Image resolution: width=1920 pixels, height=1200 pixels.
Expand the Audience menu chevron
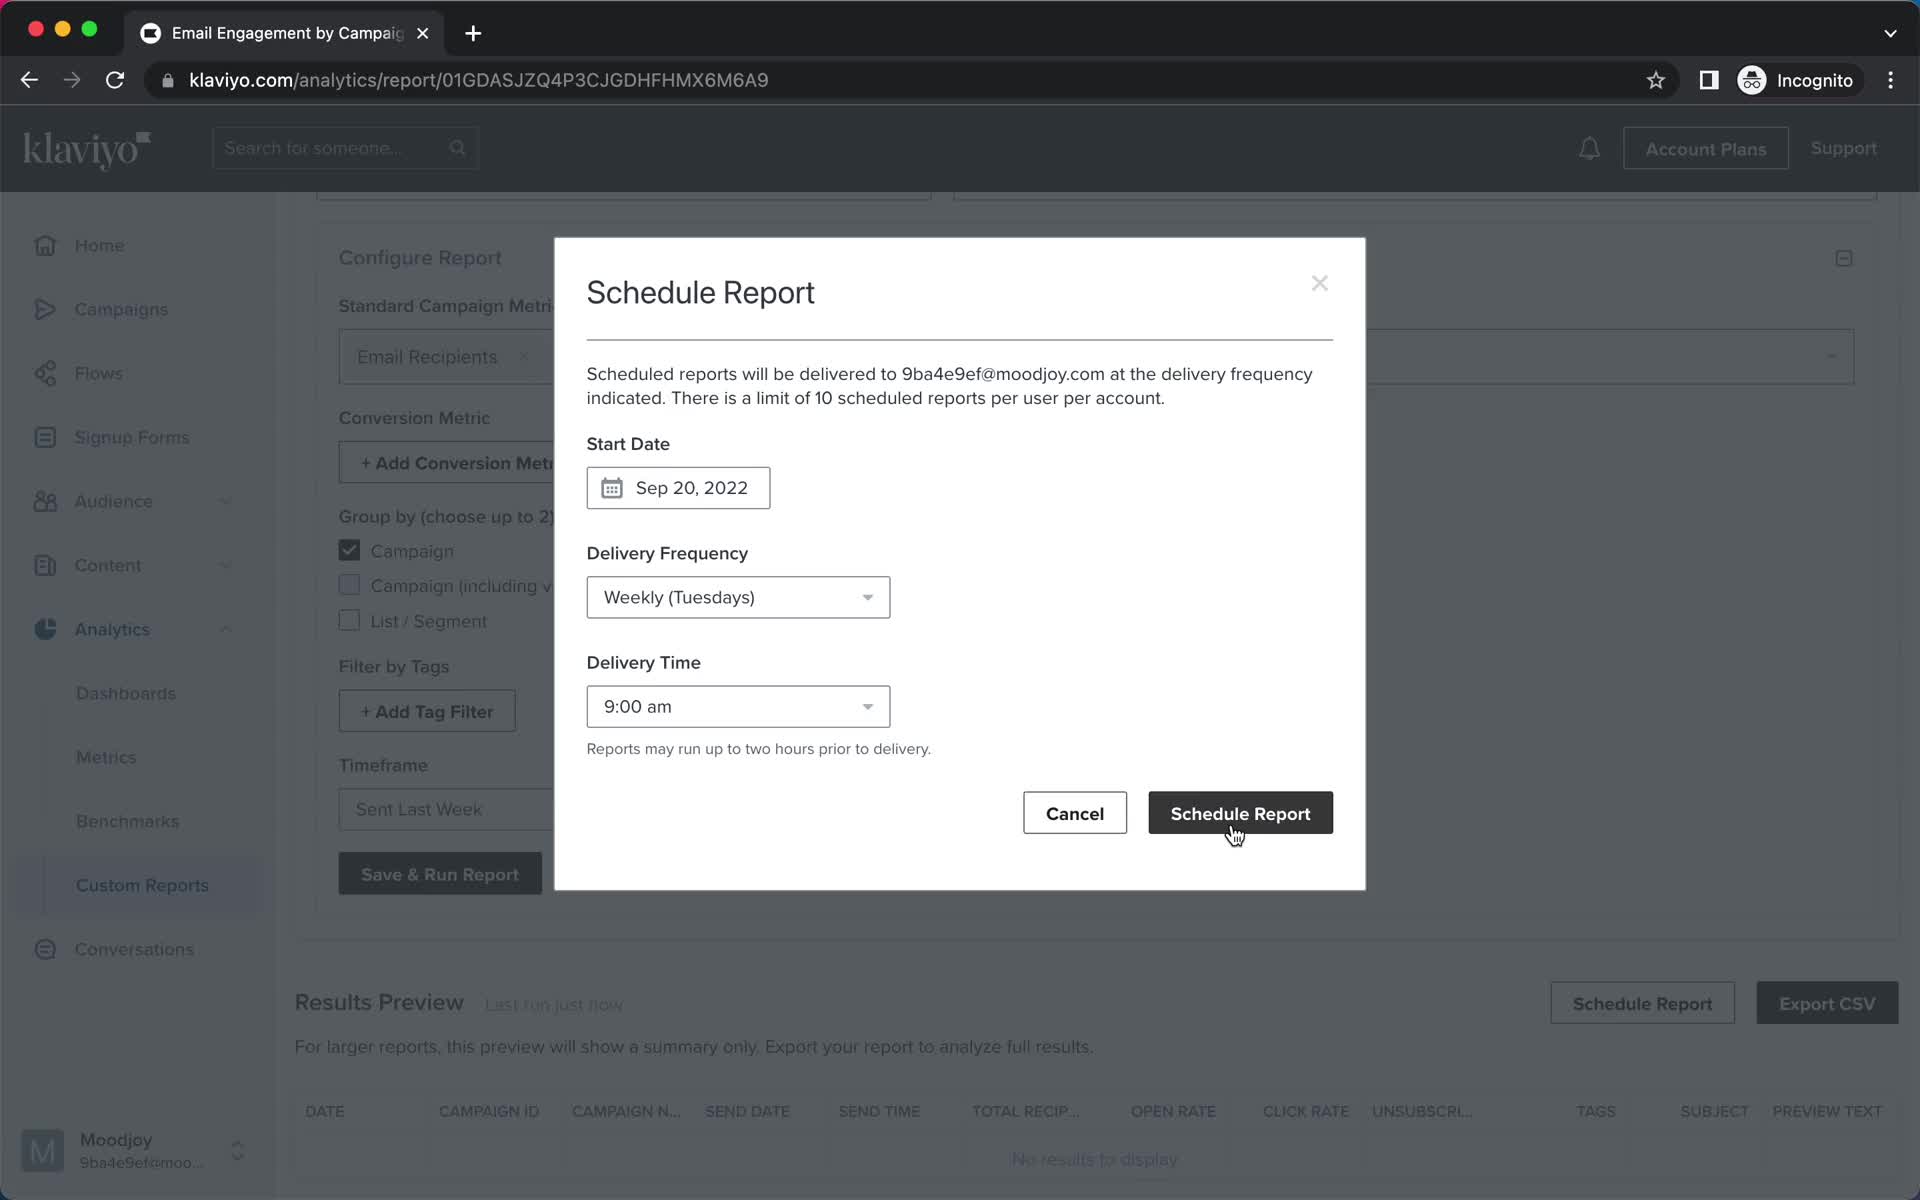click(225, 501)
